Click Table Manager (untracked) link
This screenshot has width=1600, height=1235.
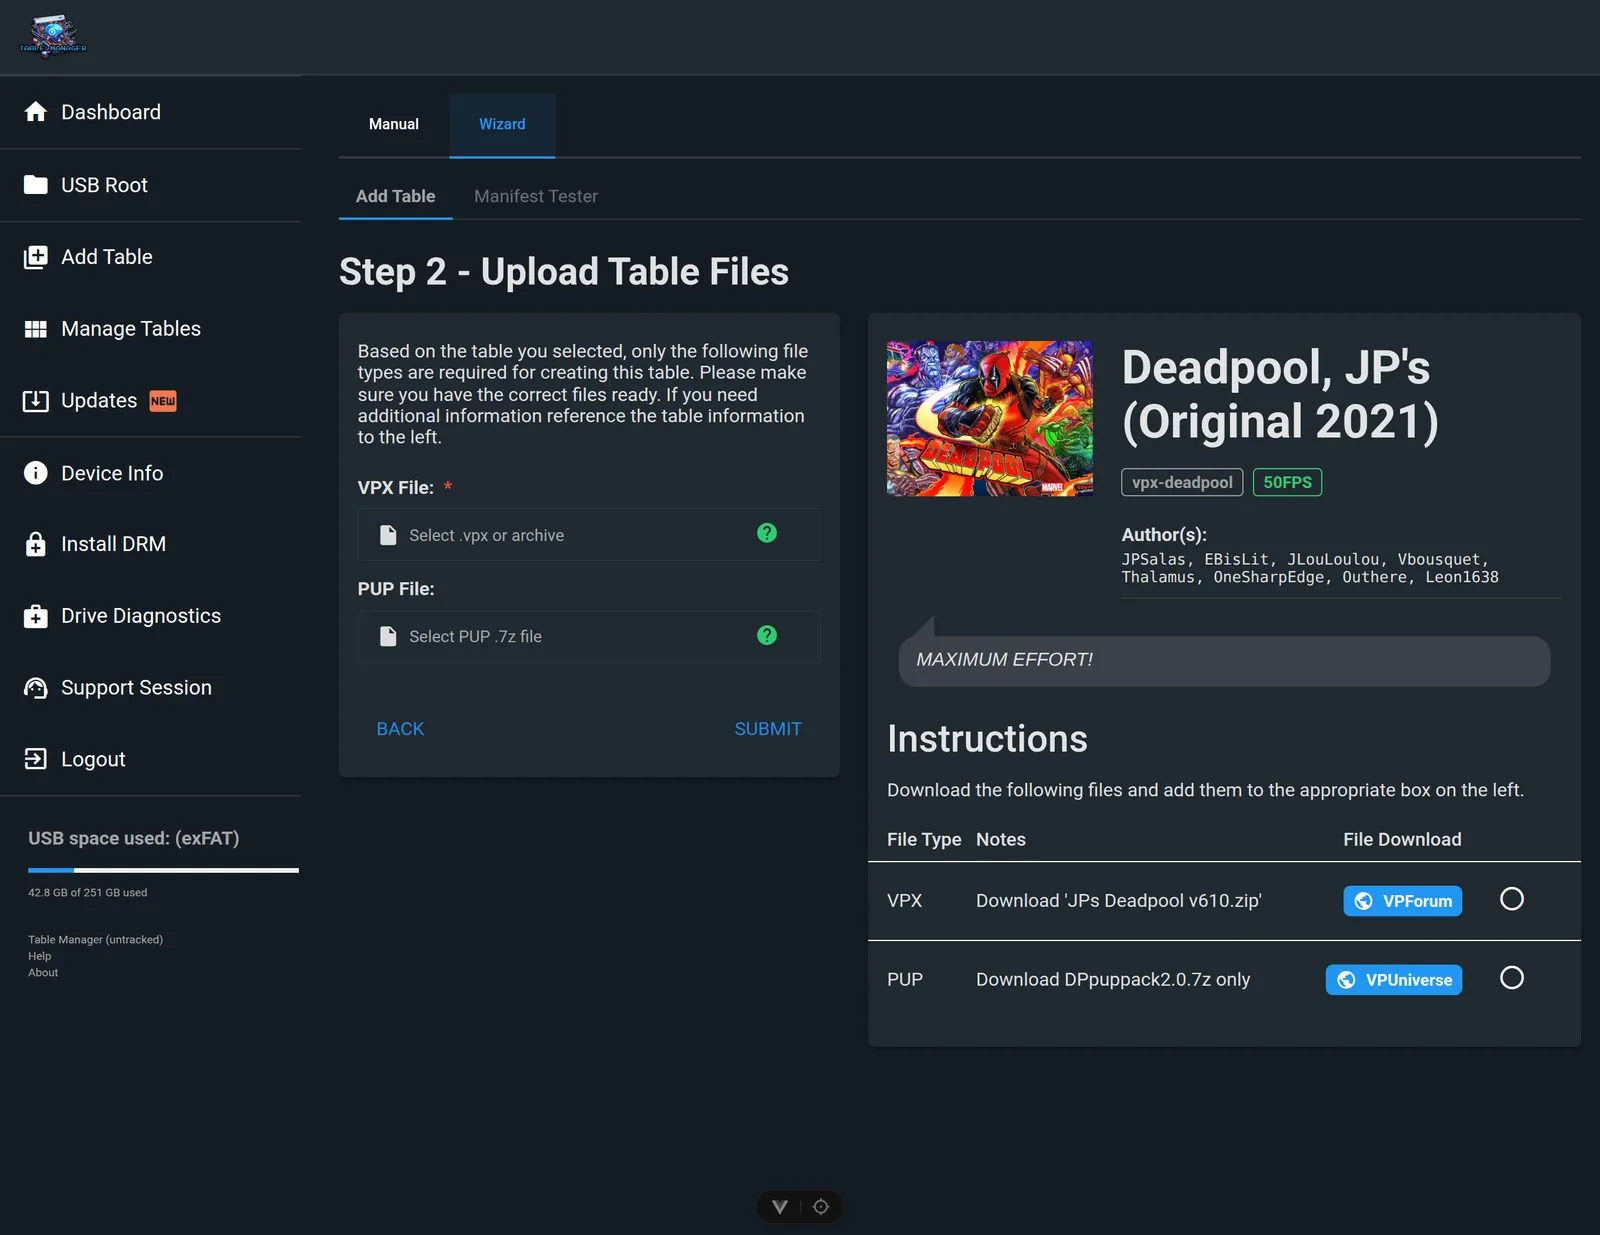click(95, 940)
